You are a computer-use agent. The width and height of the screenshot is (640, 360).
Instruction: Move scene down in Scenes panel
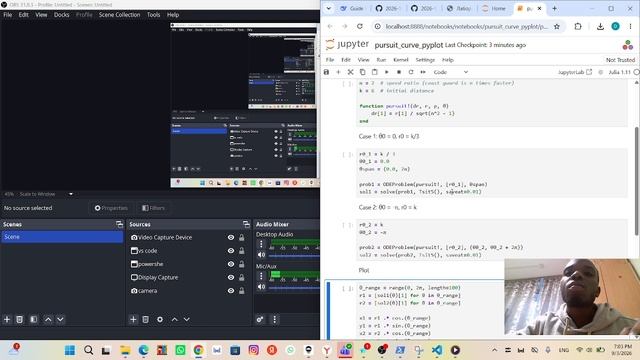(60, 319)
